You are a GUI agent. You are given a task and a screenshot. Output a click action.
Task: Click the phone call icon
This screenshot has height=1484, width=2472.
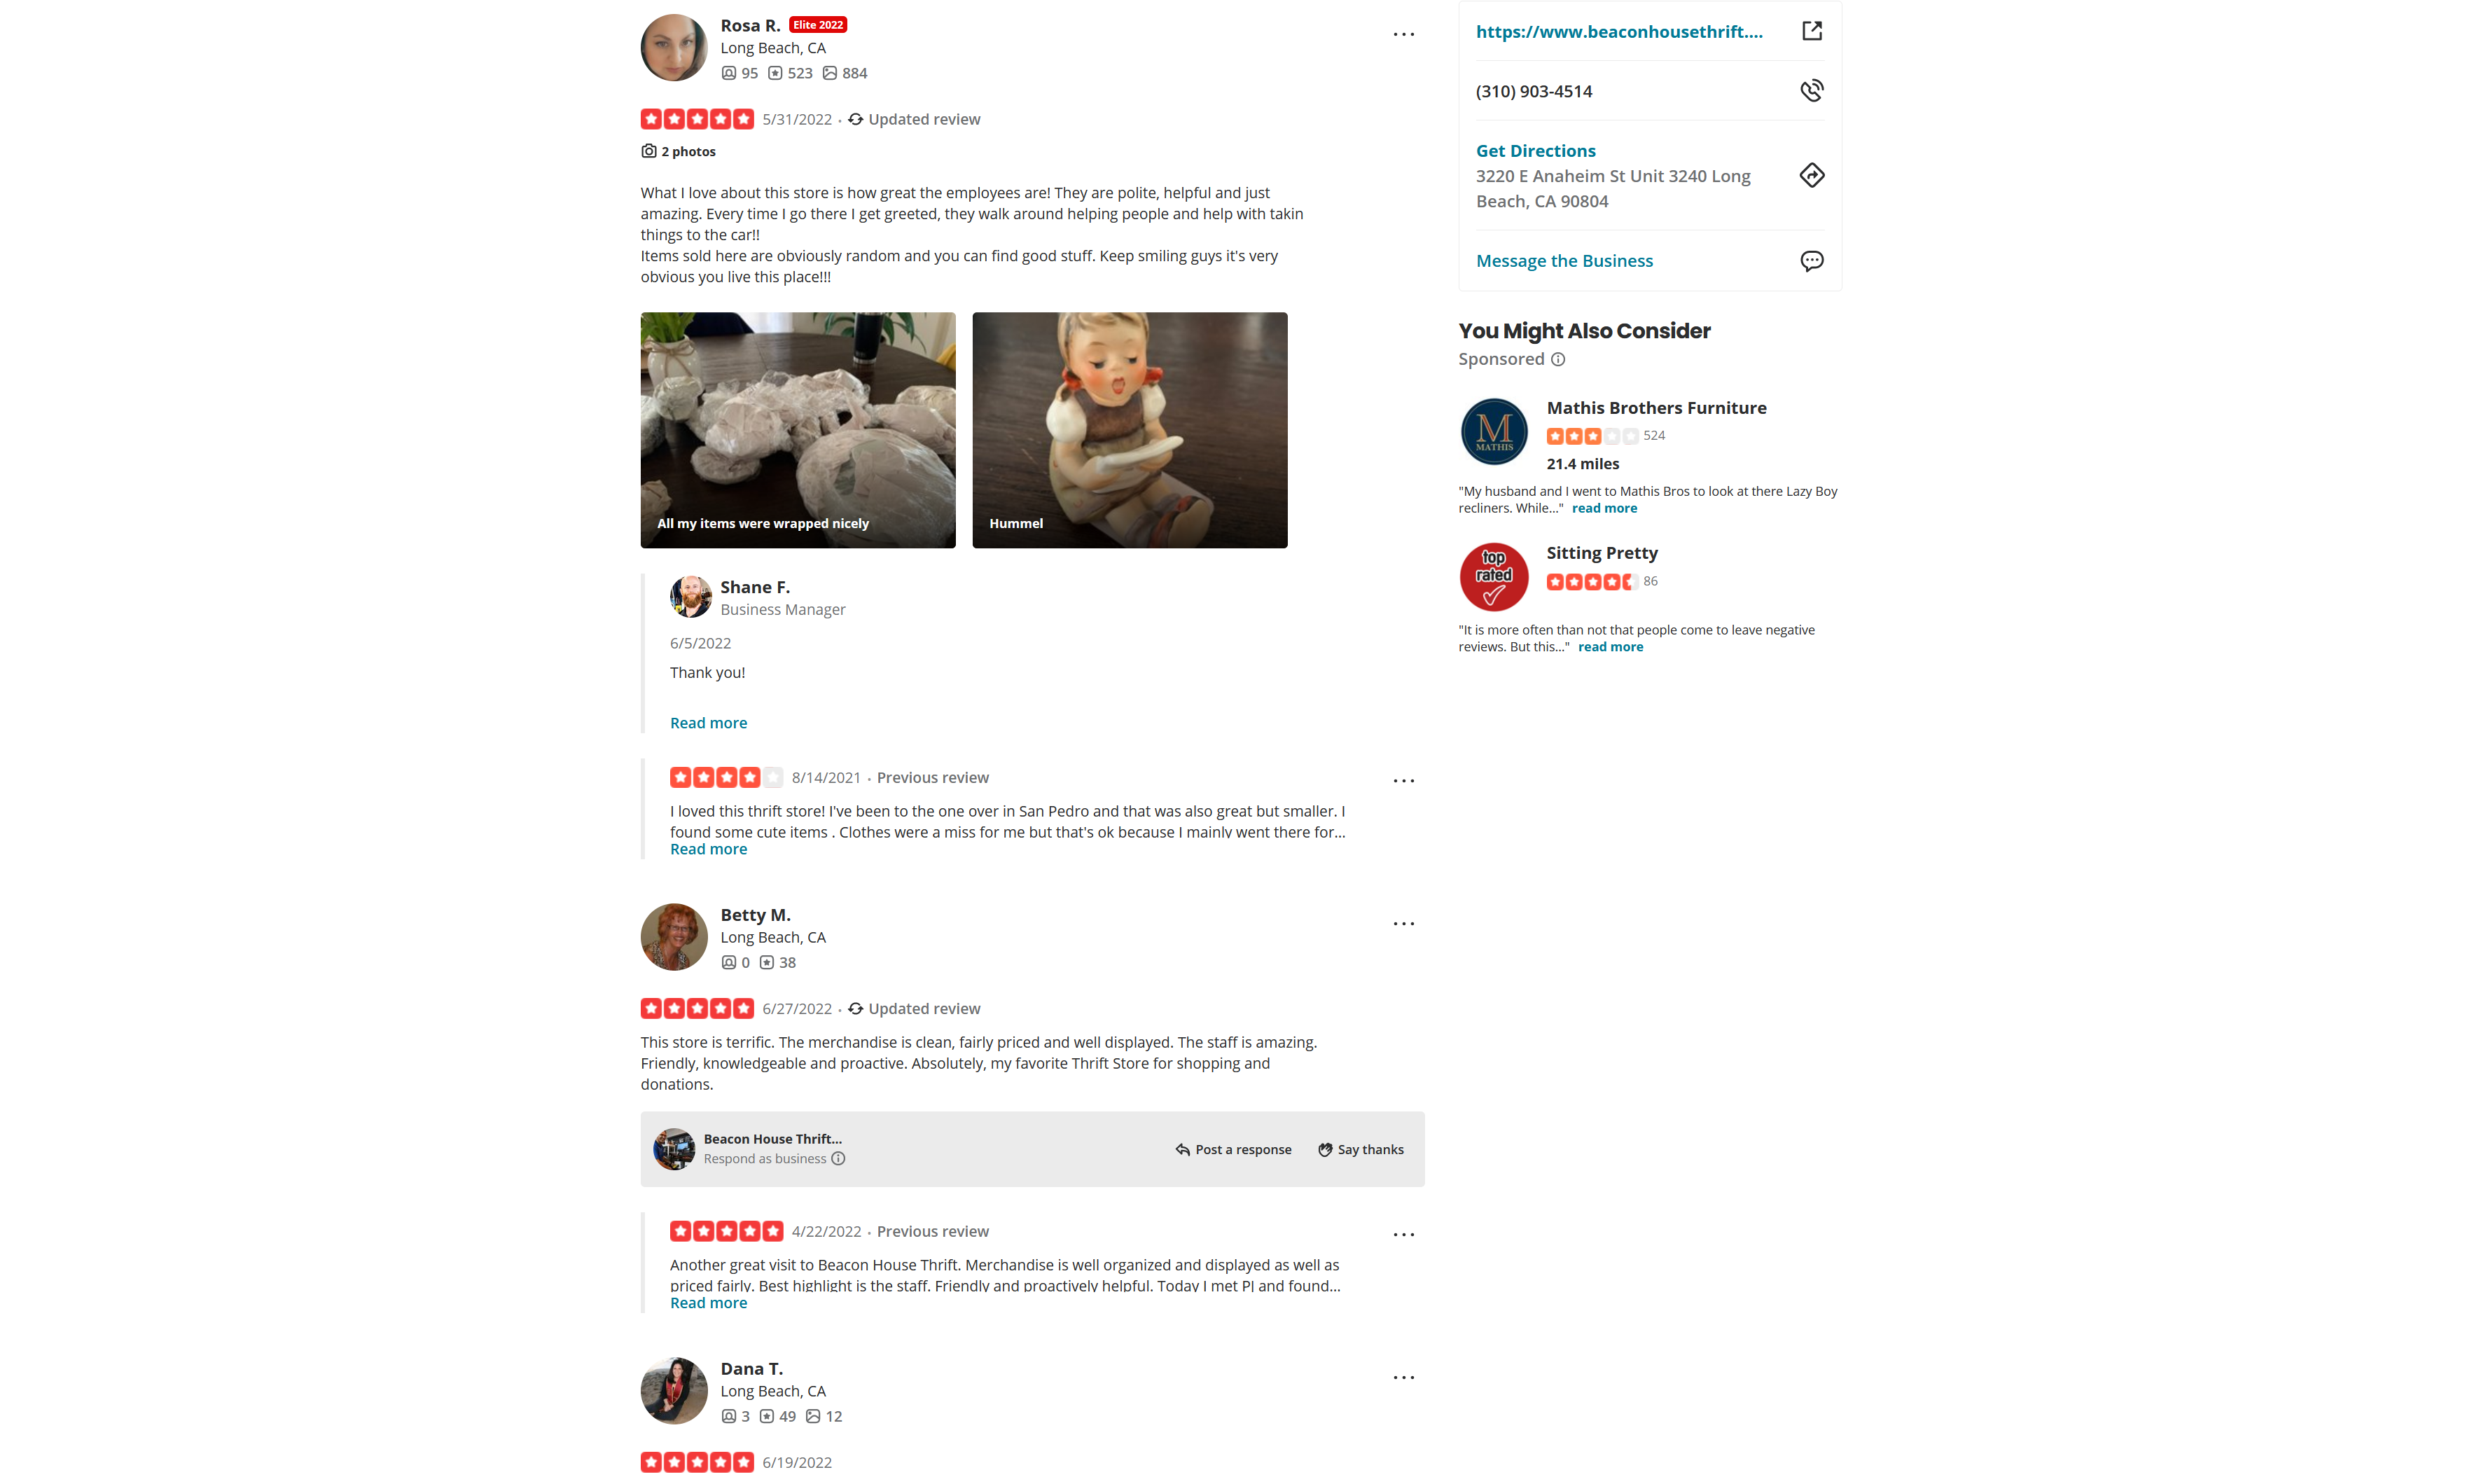click(1811, 90)
